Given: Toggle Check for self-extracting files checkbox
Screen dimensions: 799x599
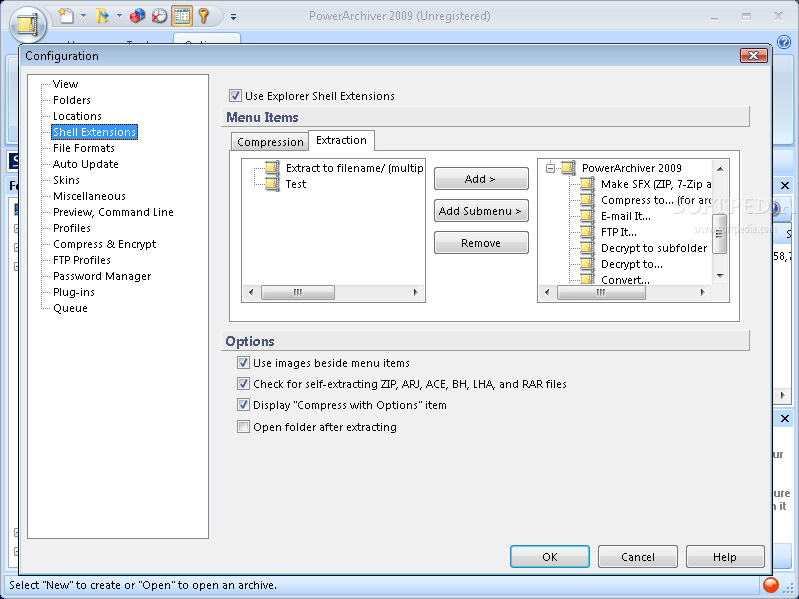Looking at the screenshot, I should (243, 384).
